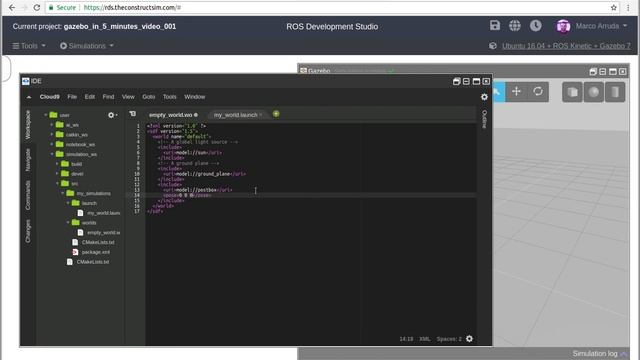Collapse the user root folder
Image resolution: width=640 pixels, height=360 pixels.
(x=46, y=115)
